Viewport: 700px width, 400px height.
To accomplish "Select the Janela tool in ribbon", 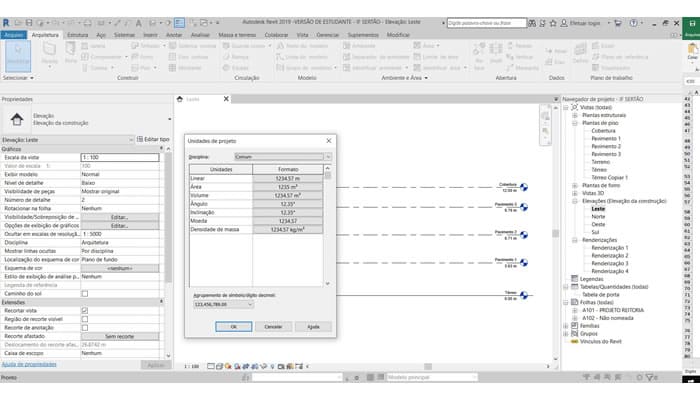I will [x=93, y=46].
